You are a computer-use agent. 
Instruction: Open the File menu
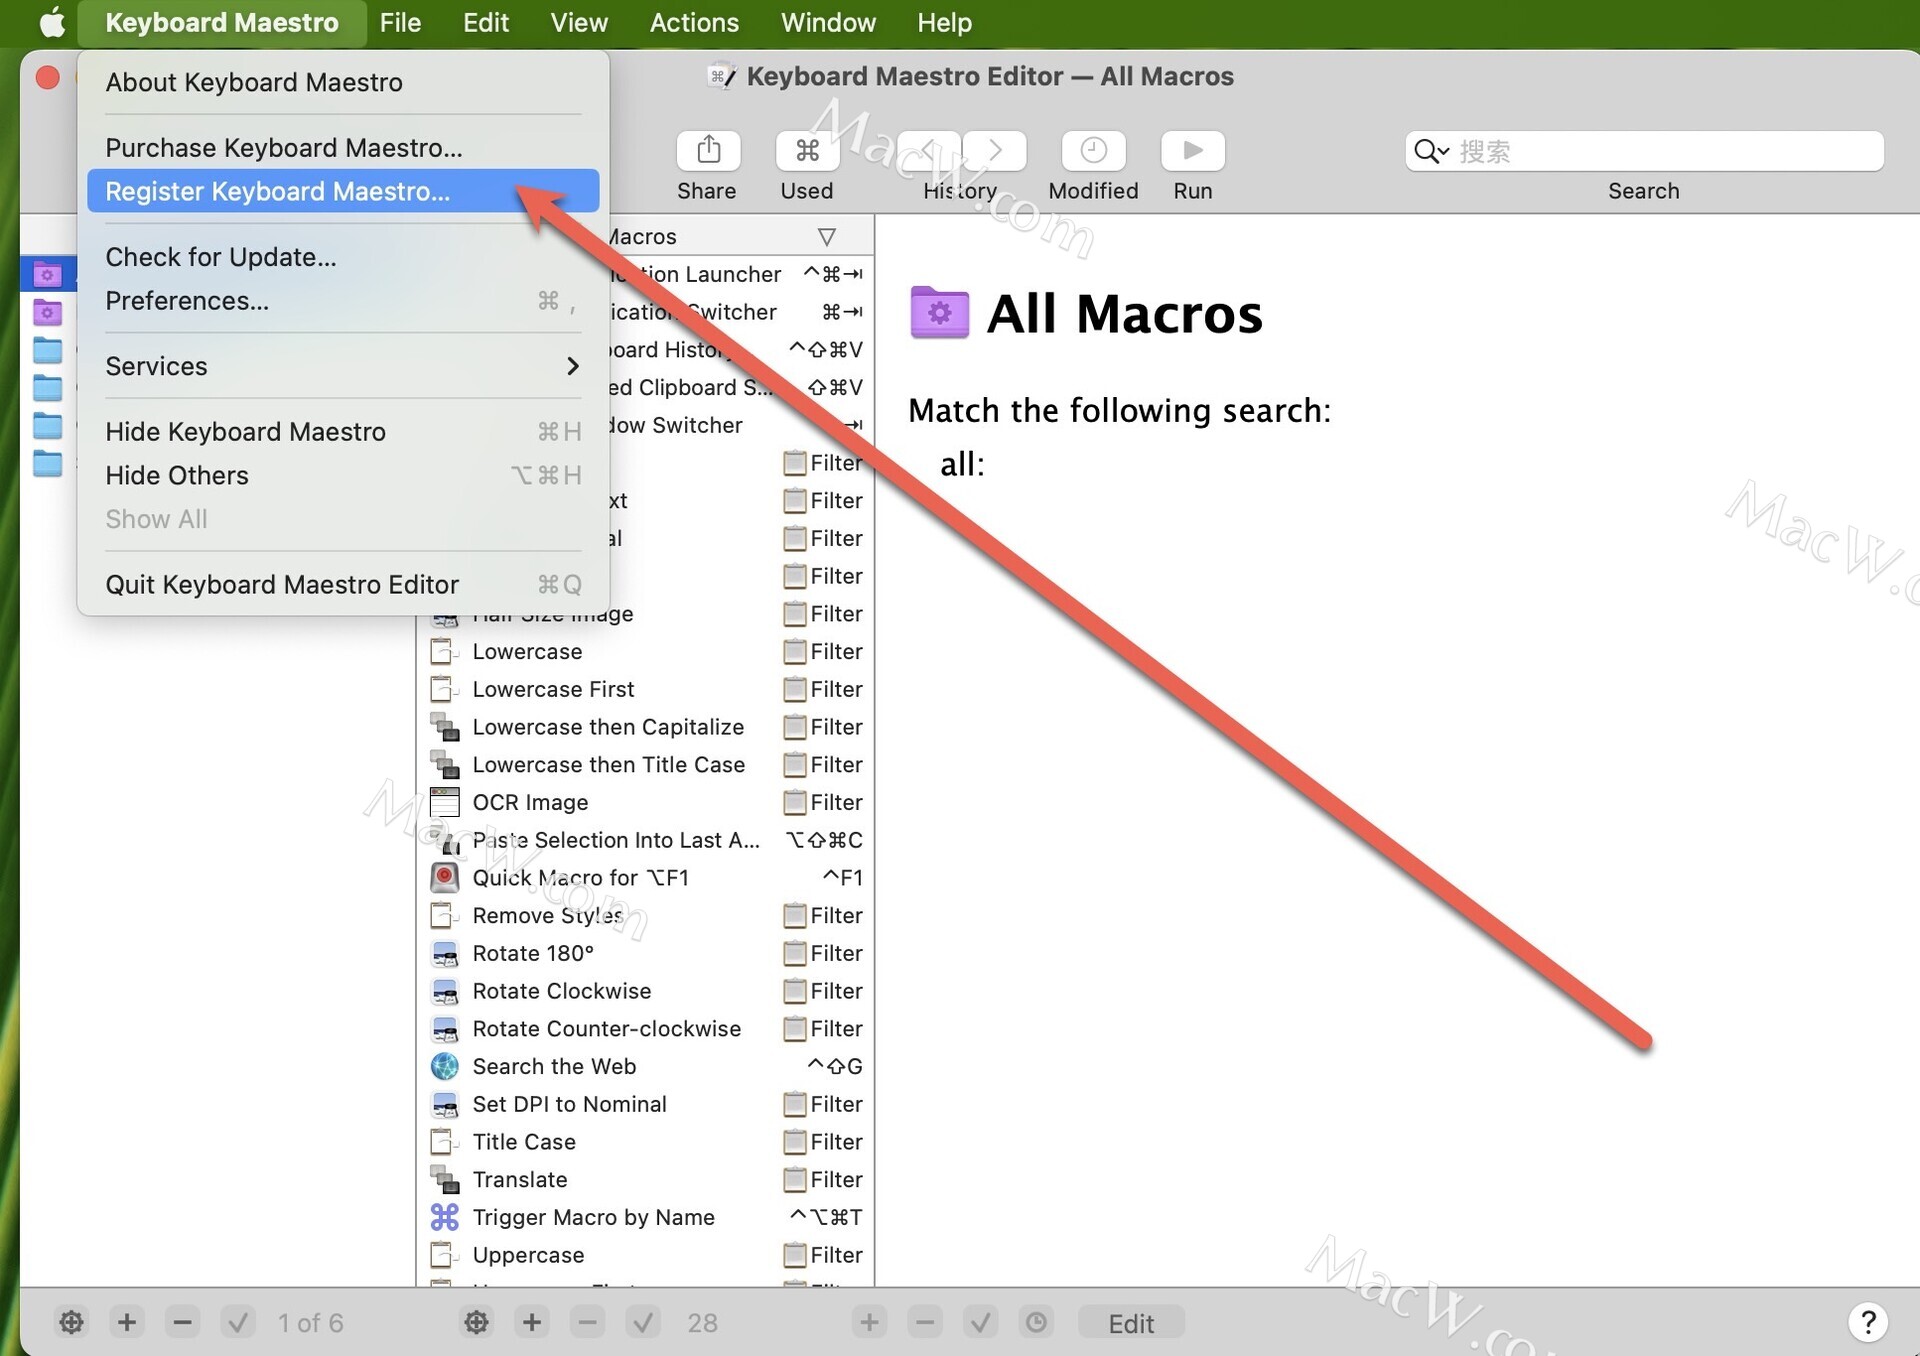pyautogui.click(x=400, y=22)
